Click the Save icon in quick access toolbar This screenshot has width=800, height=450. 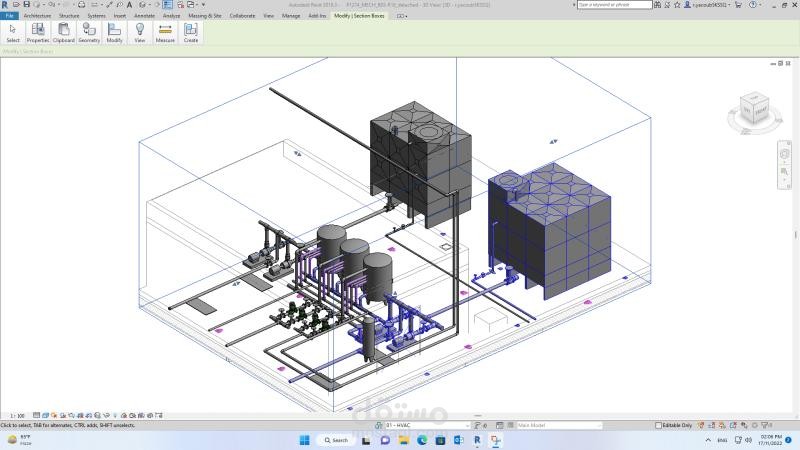[x=27, y=5]
